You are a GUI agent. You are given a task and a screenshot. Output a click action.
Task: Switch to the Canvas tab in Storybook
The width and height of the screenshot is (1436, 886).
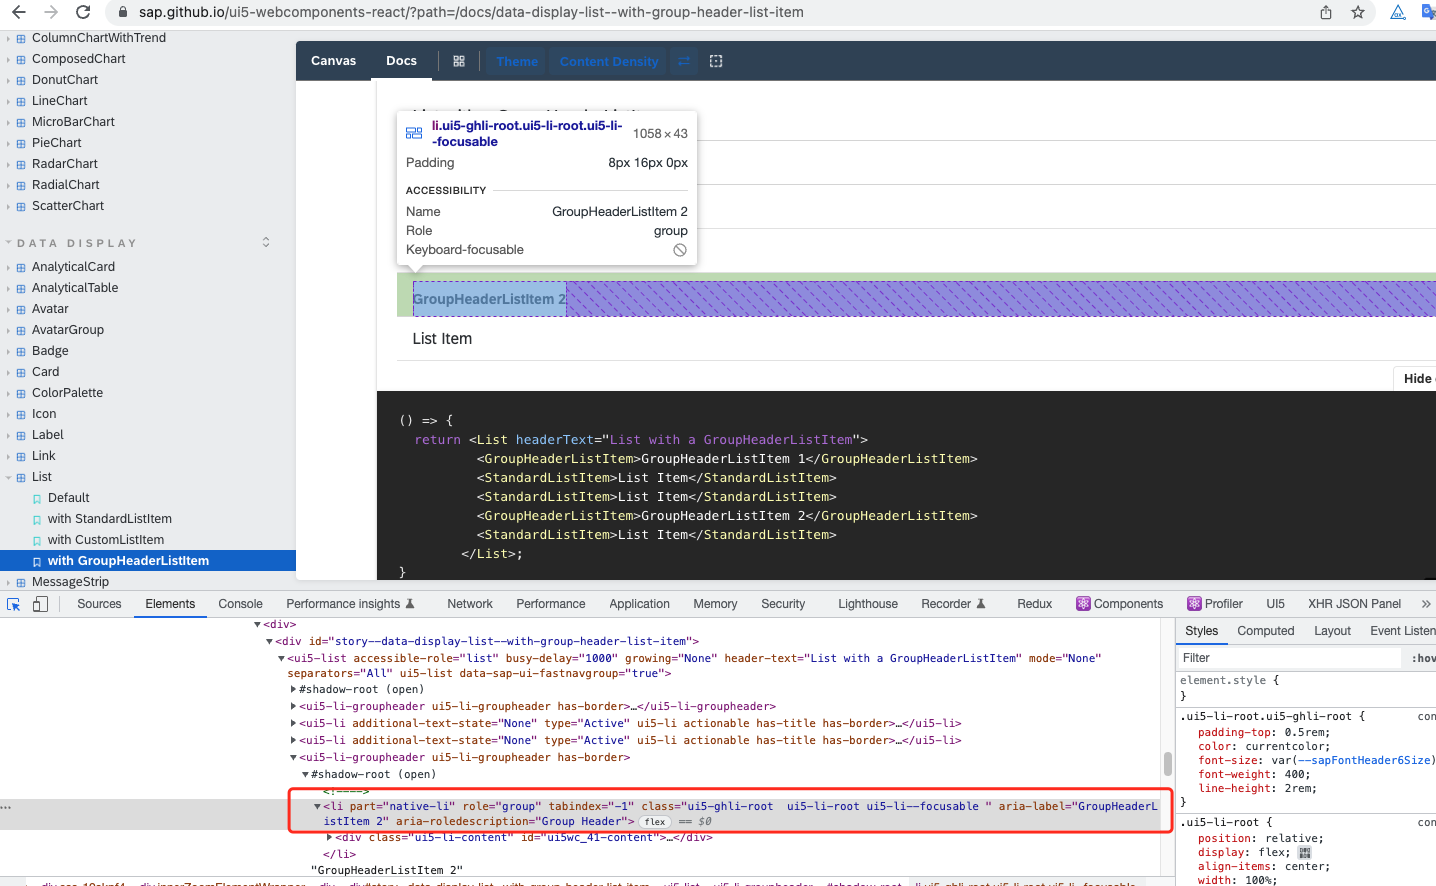333,61
